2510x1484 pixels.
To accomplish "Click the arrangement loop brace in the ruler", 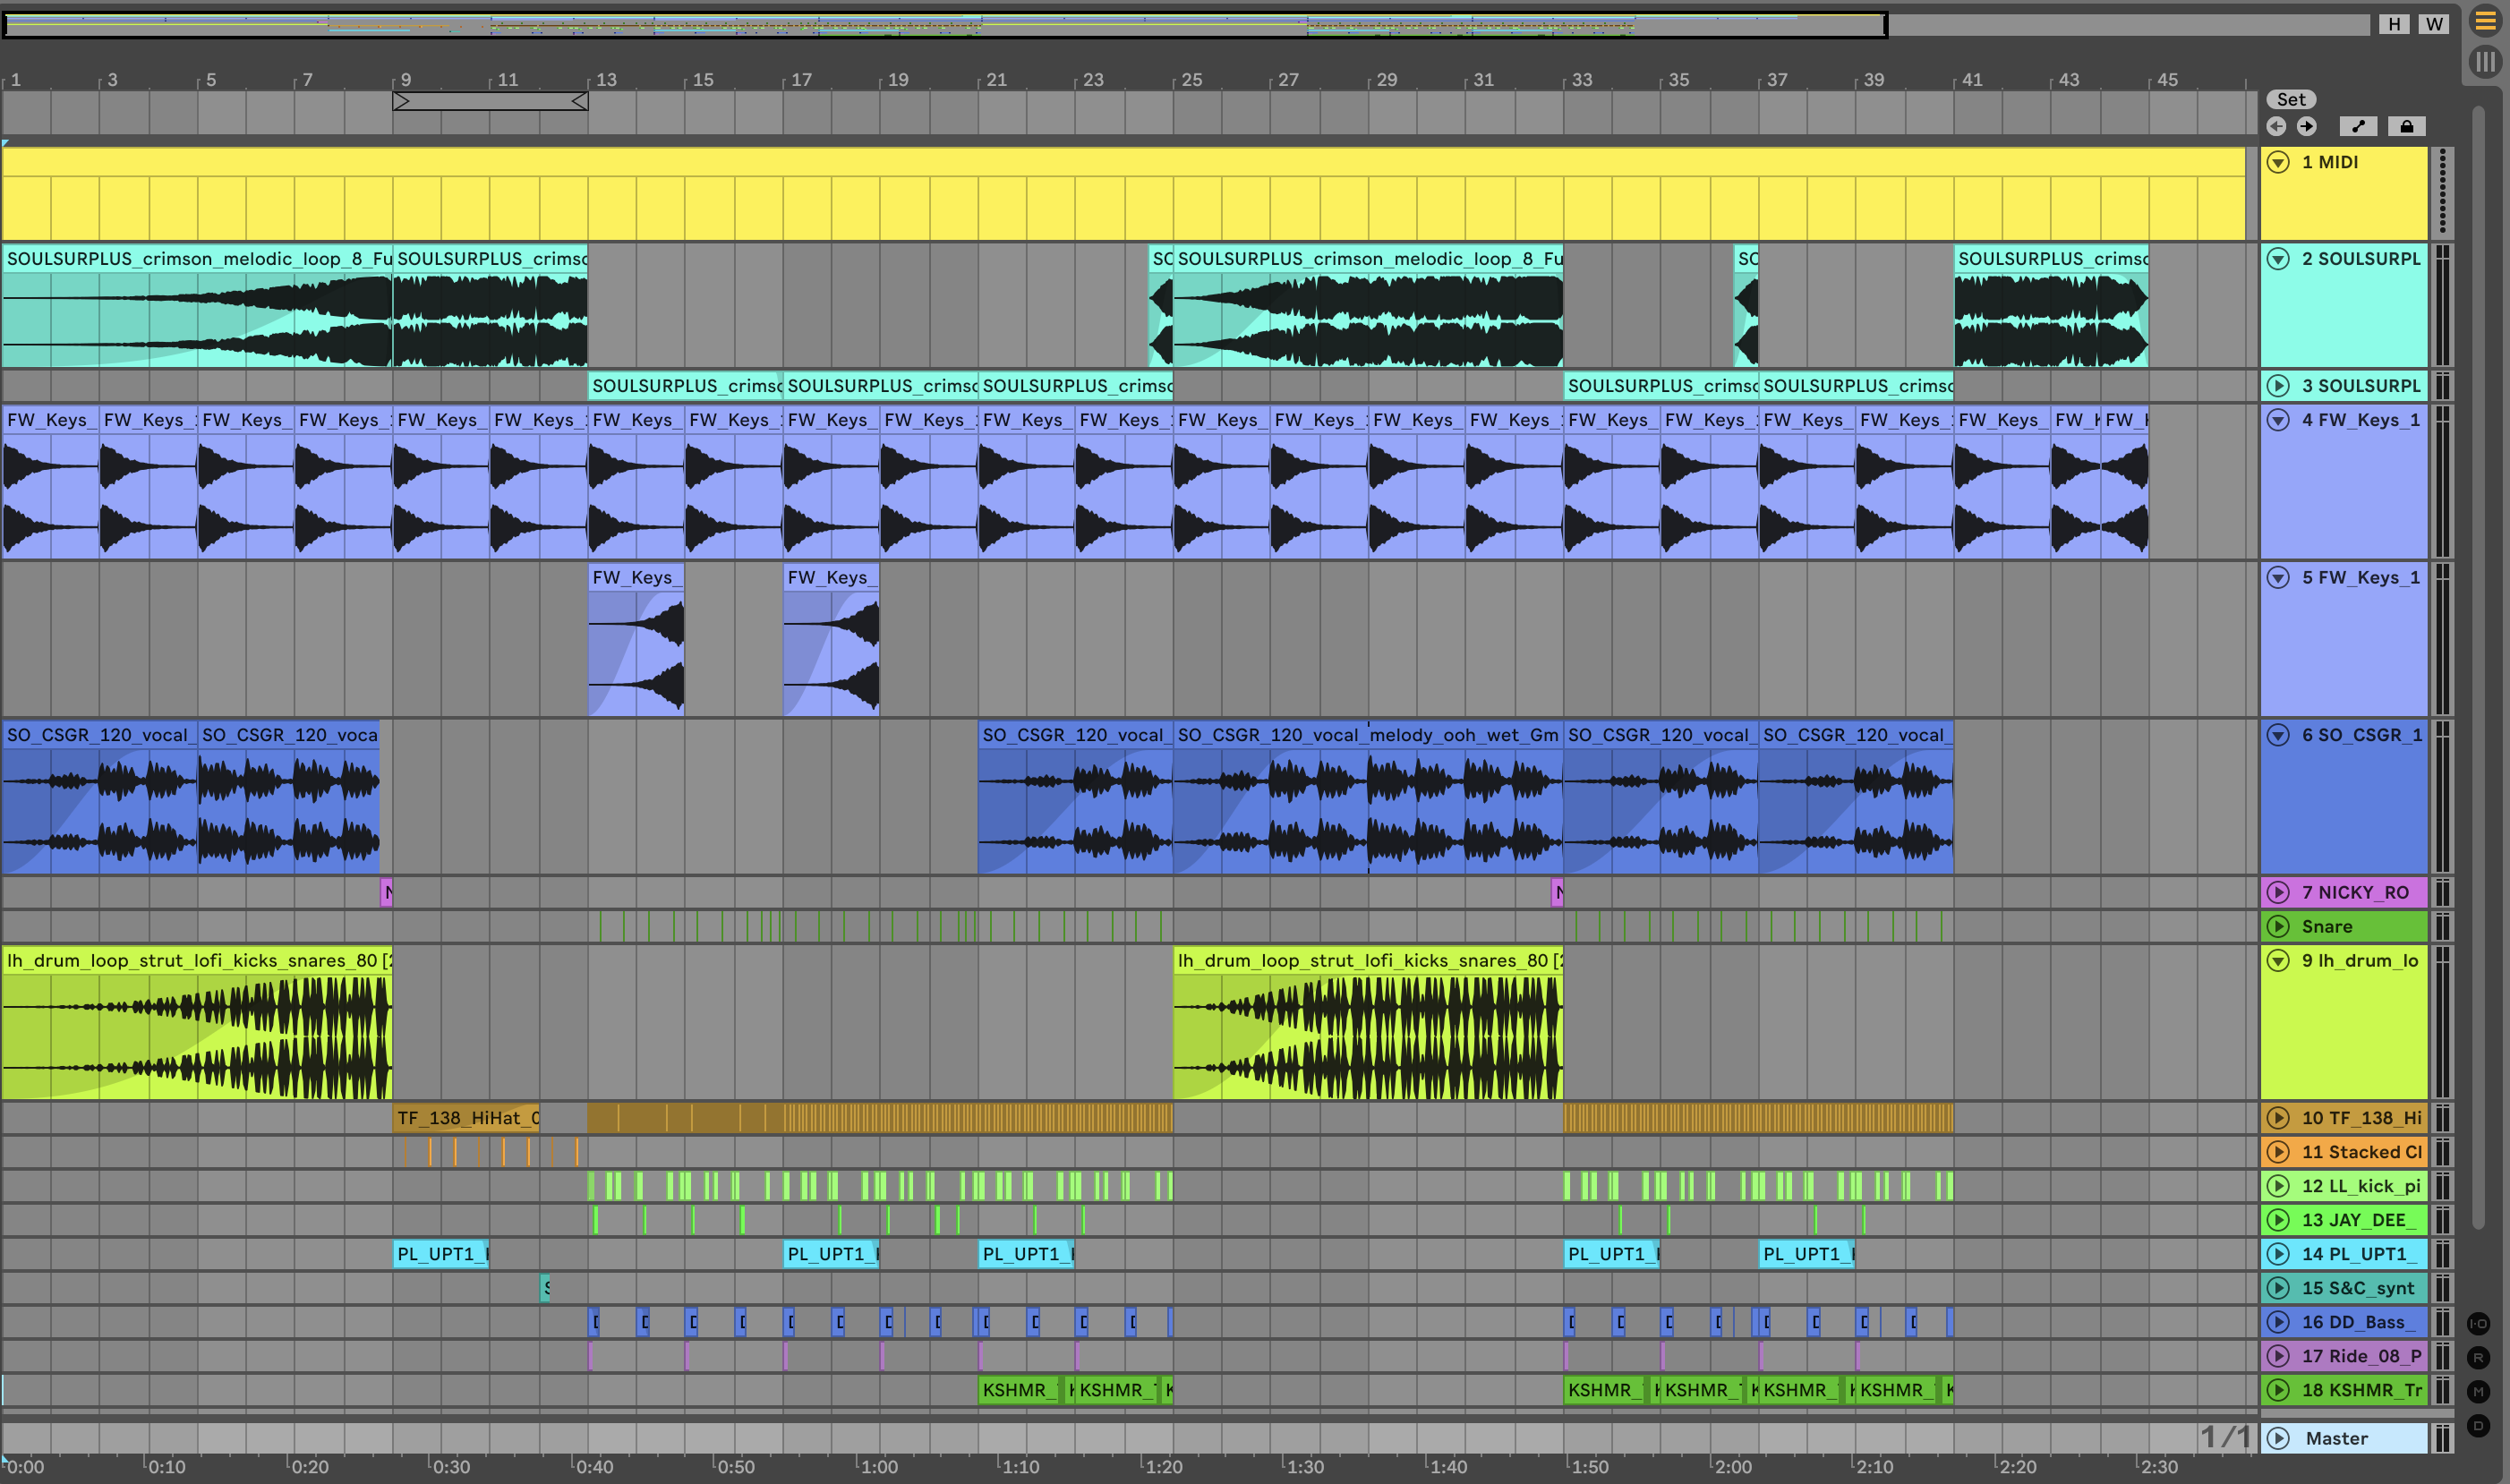I will tap(490, 101).
